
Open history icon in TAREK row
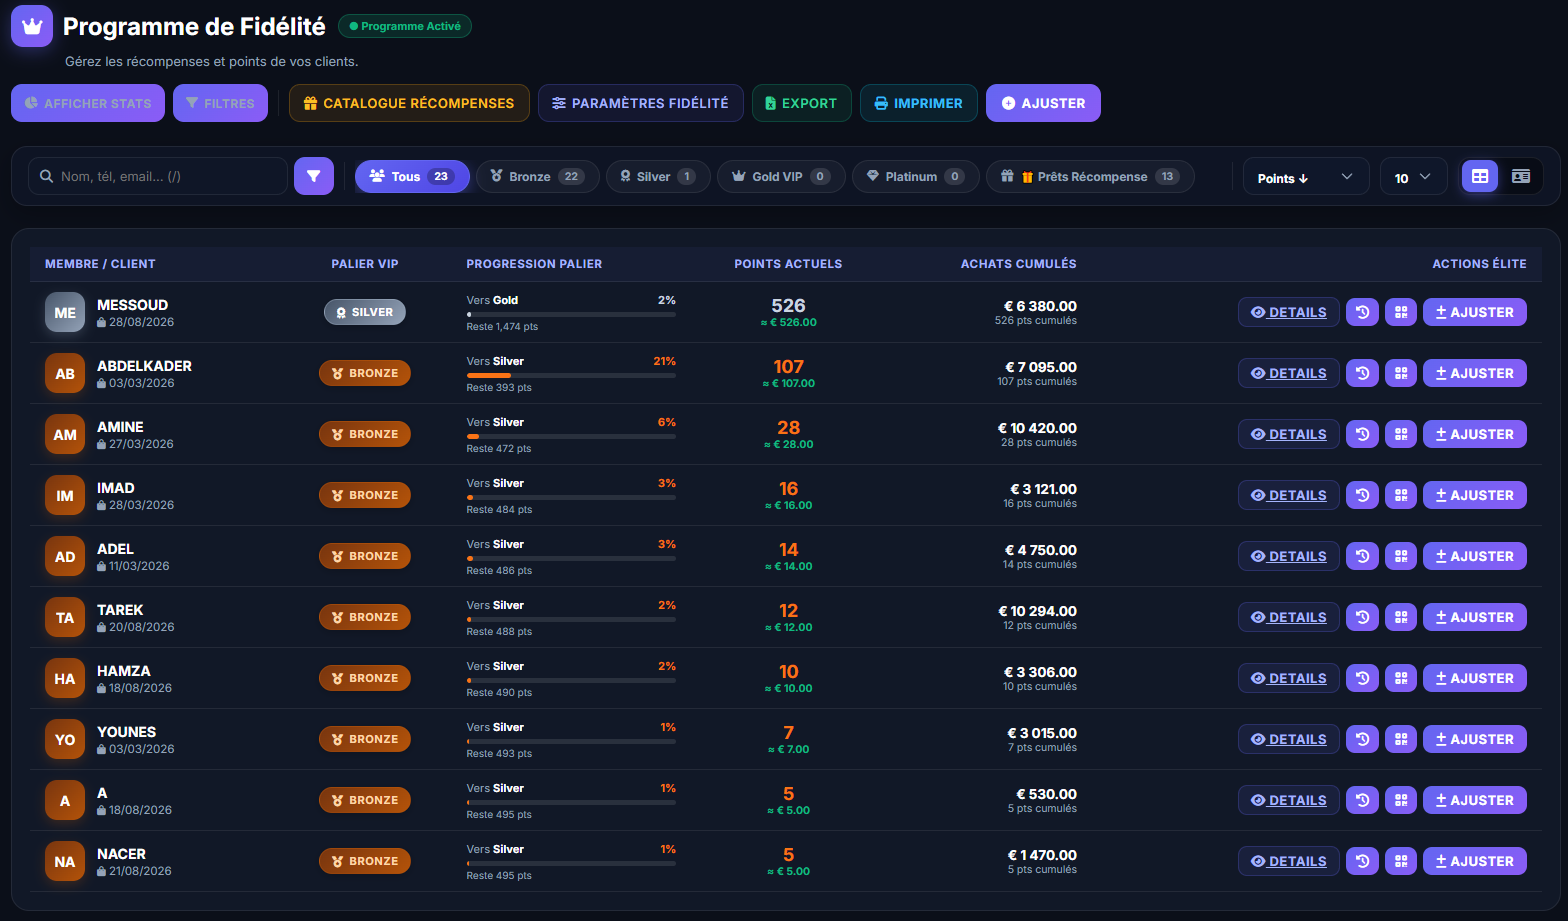tap(1362, 617)
